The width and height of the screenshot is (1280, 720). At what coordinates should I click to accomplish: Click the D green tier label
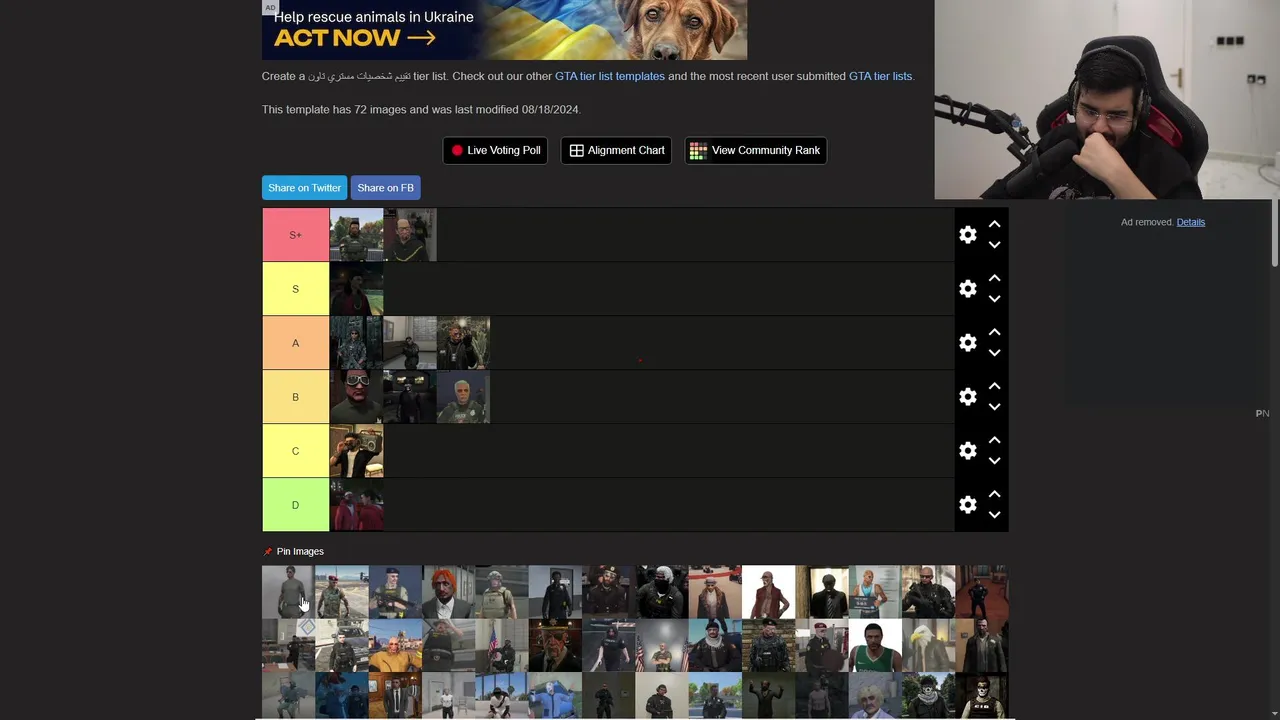(295, 505)
